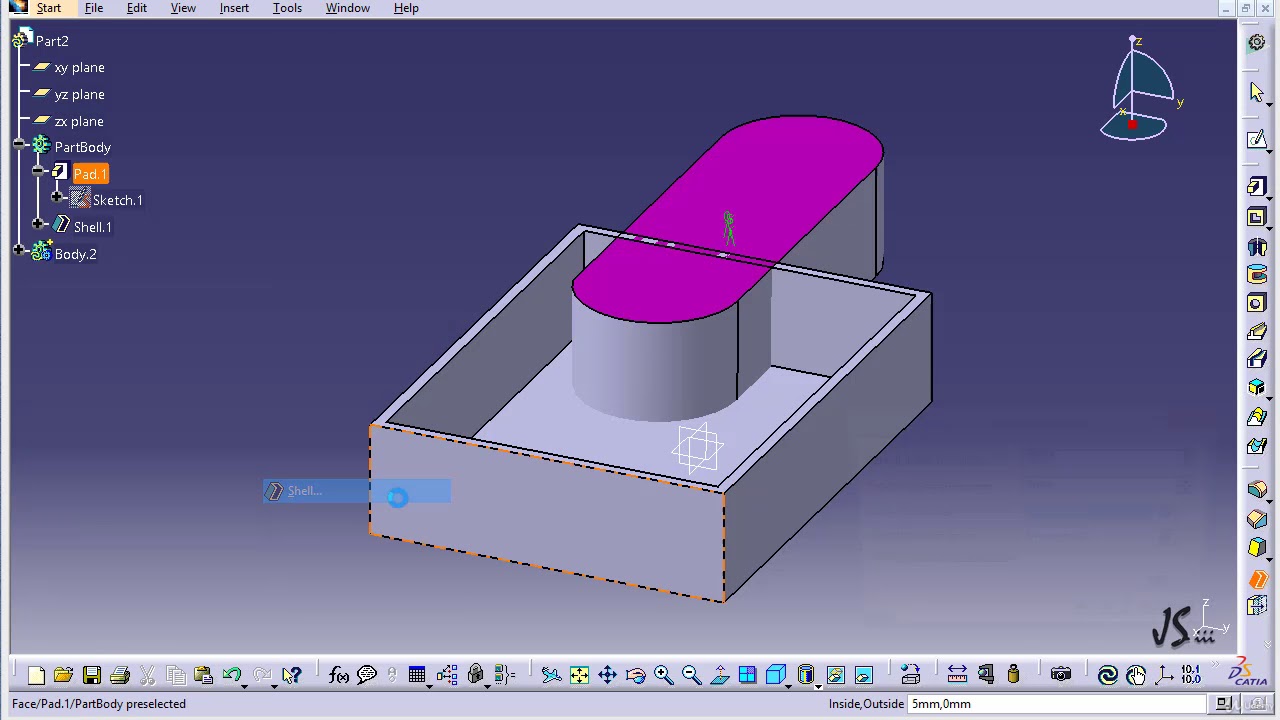Click the Save icon
This screenshot has height=720, width=1280.
[x=91, y=676]
